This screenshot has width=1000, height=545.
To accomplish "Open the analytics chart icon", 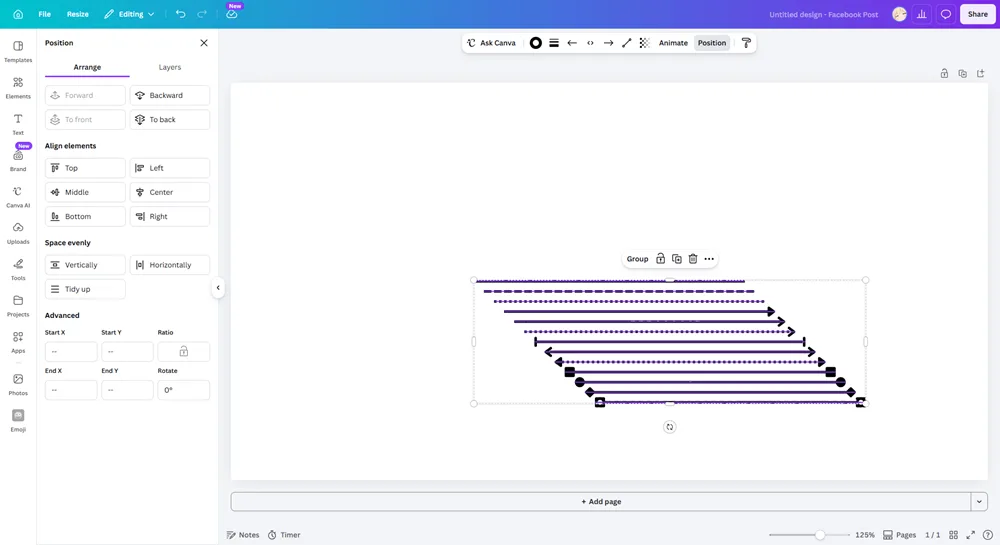I will 922,14.
